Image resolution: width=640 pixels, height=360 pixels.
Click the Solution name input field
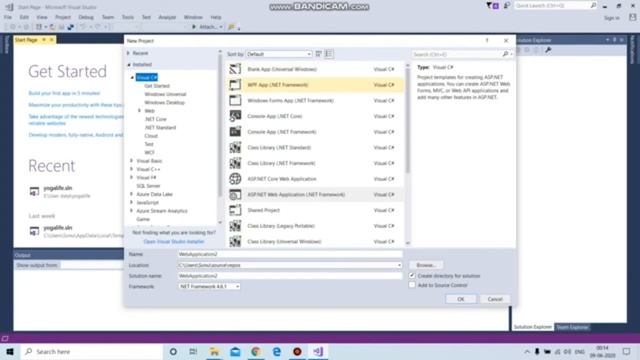click(x=290, y=276)
